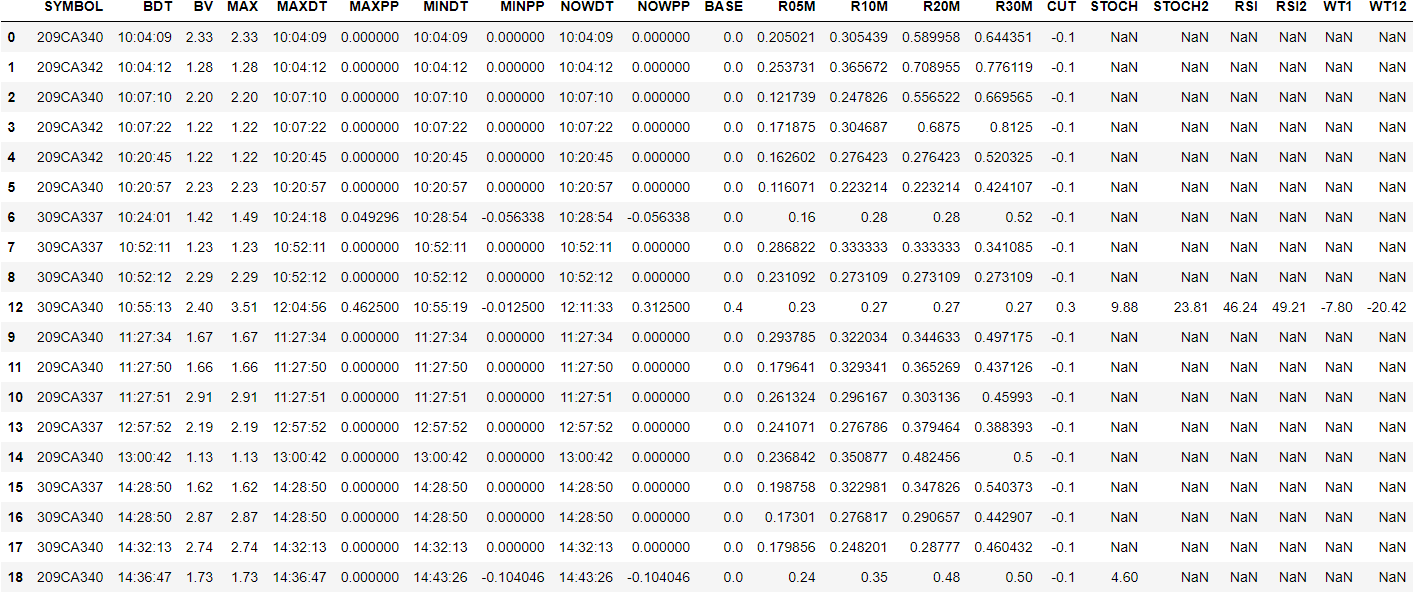Click the STOCH2 column header
1414x593 pixels.
point(1180,7)
